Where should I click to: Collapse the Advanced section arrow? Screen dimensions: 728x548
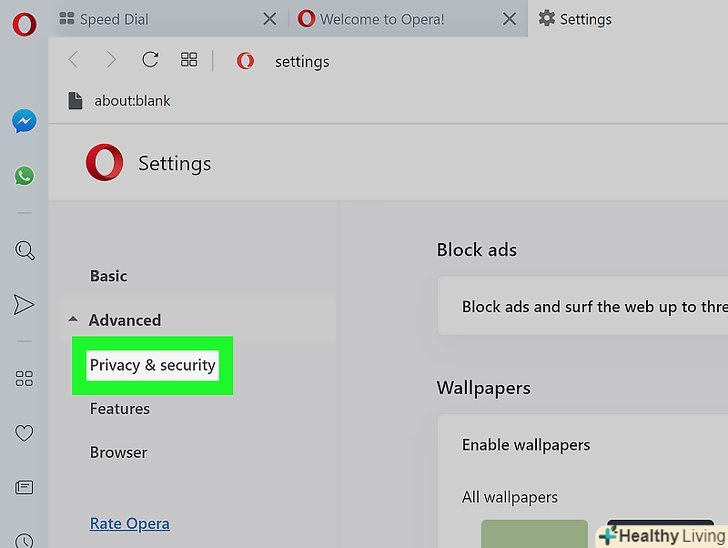73,320
